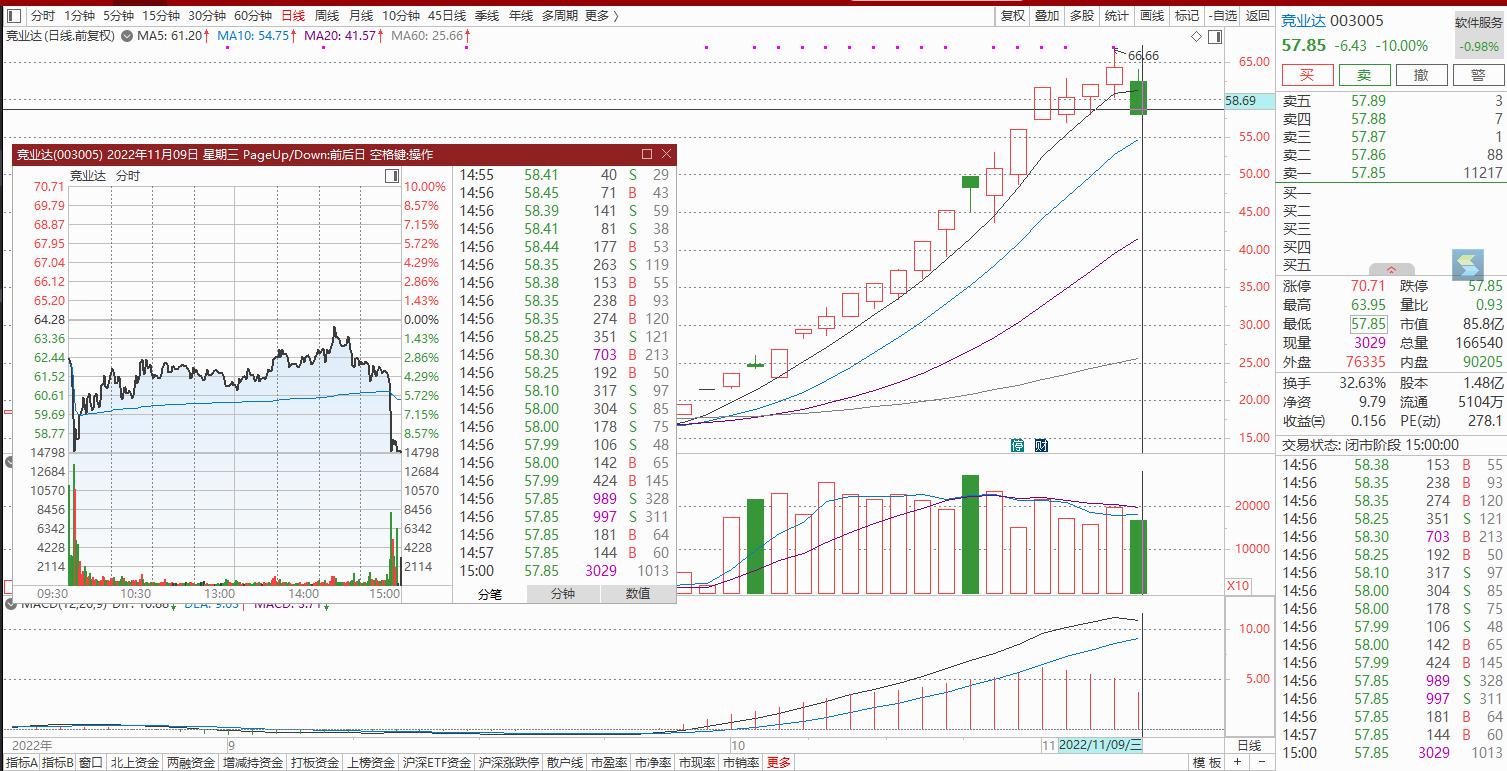The width and height of the screenshot is (1507, 771).
Task: Click the 2022/11/09 date marker on the timeline
Action: 1100,745
